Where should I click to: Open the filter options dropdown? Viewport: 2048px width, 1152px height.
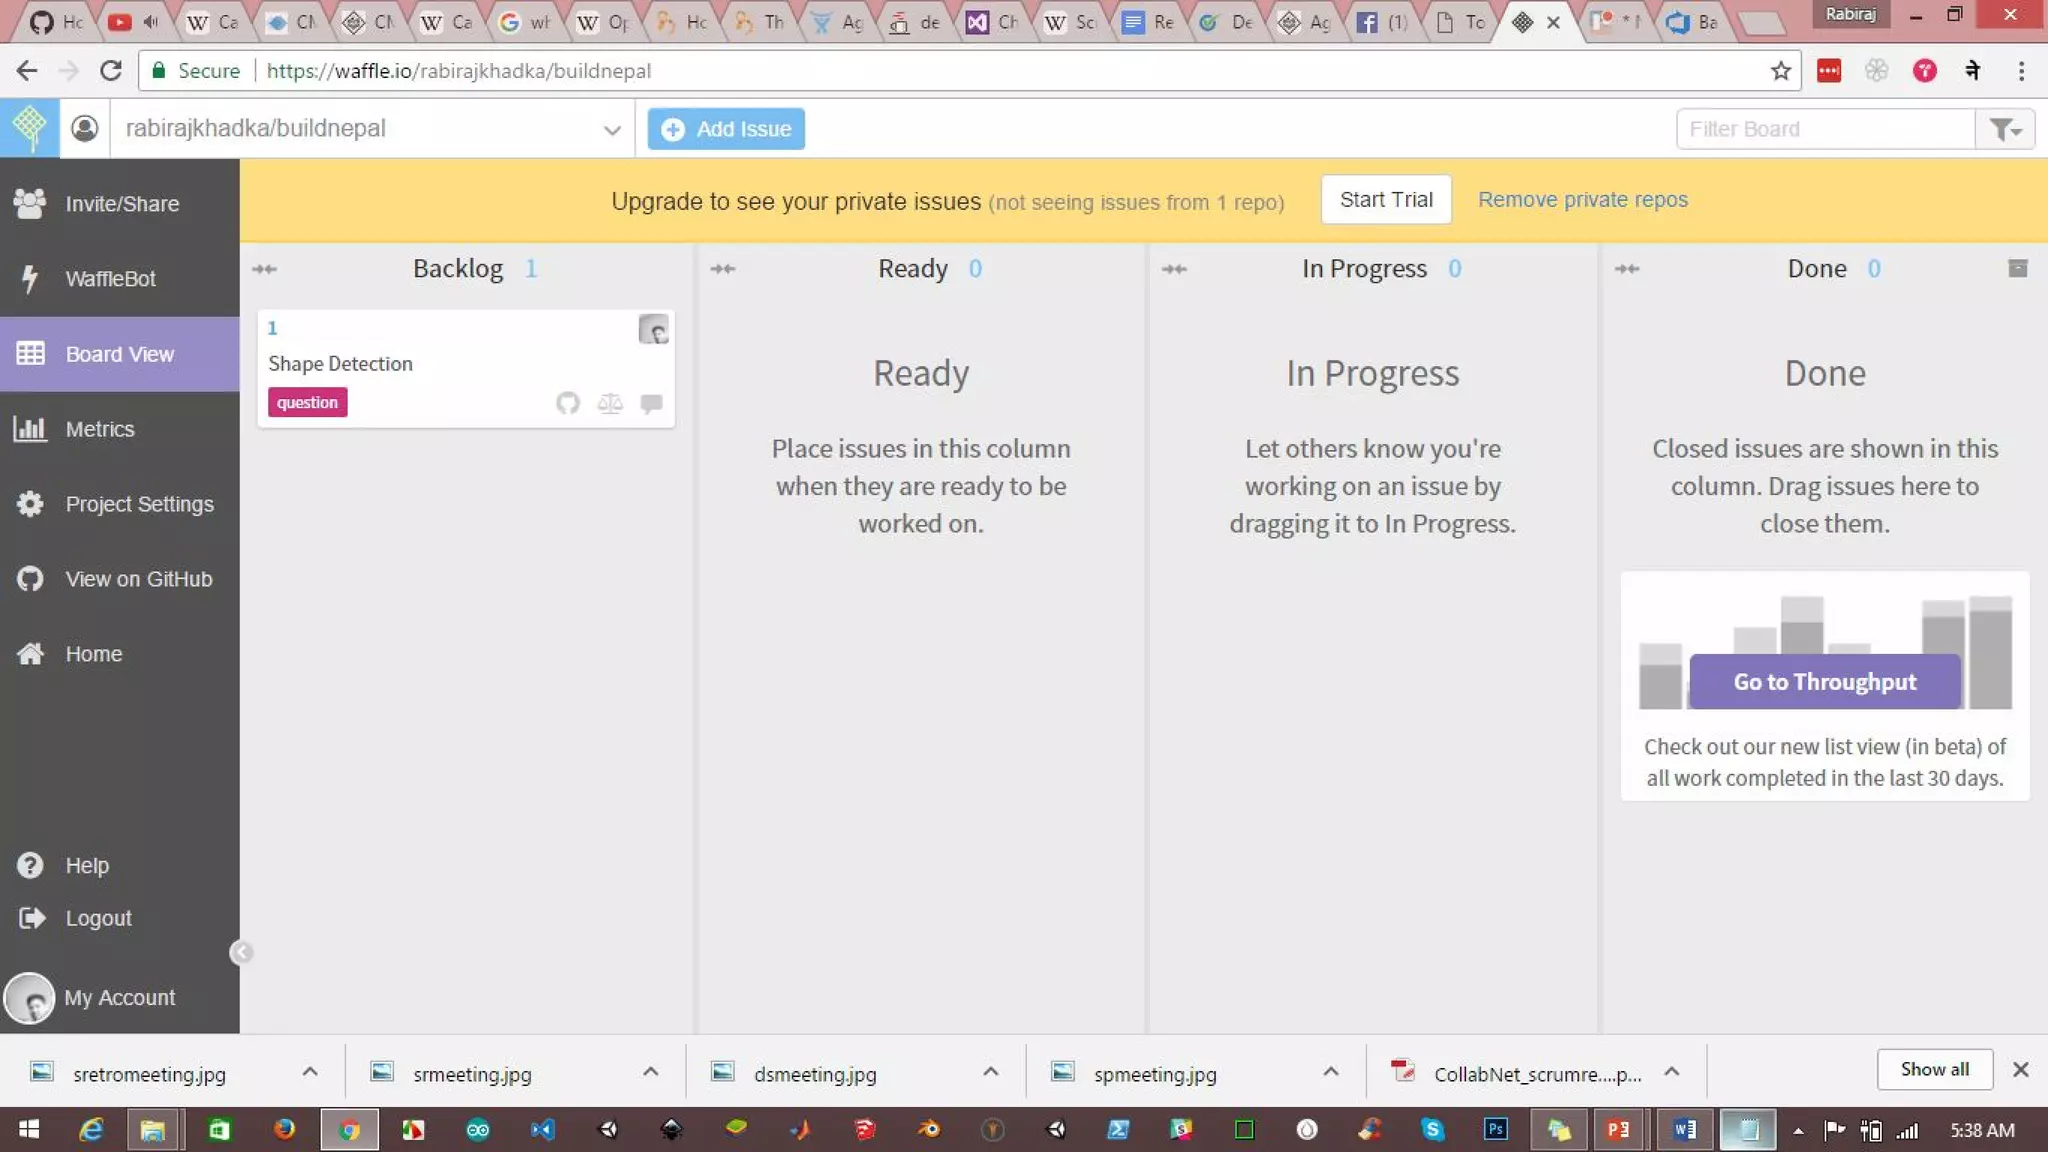point(2005,129)
